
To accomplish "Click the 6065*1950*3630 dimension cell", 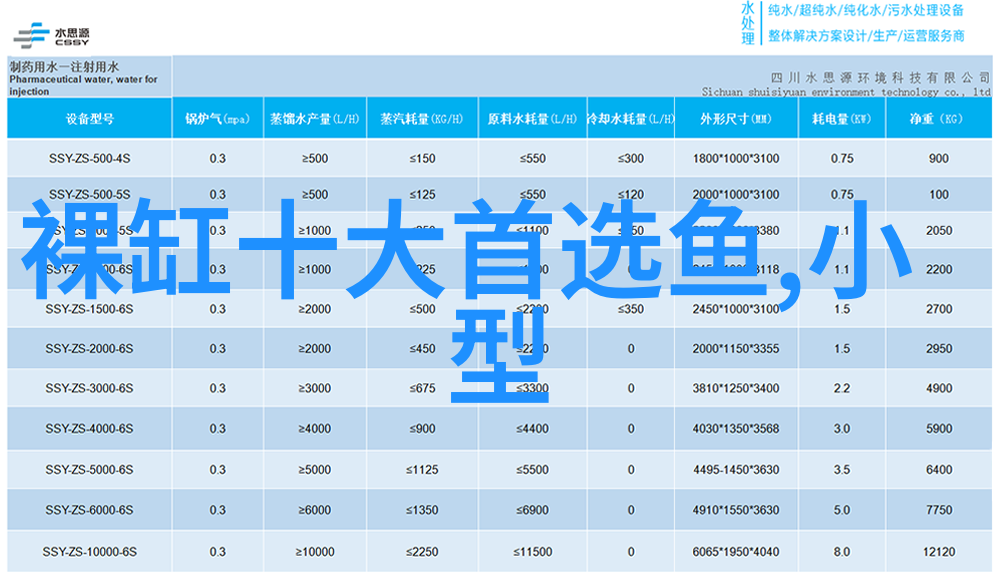I will [735, 552].
